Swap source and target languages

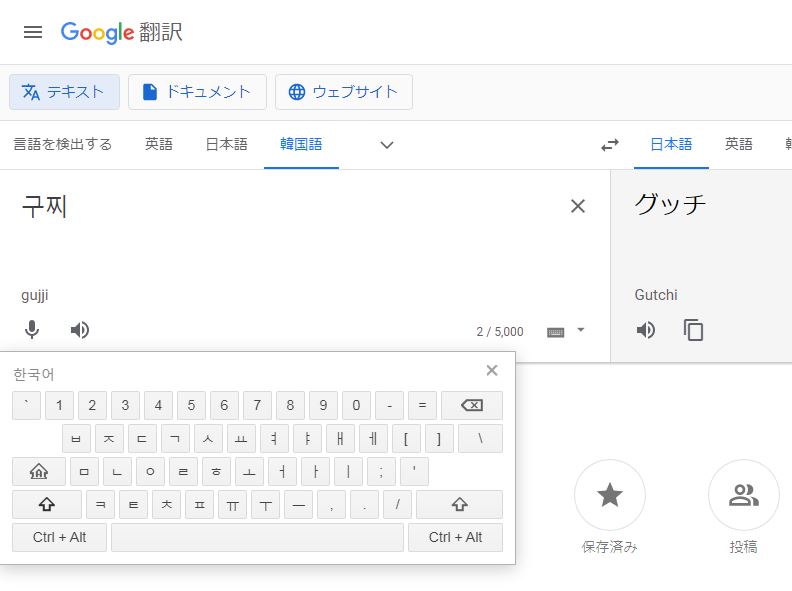coord(610,145)
